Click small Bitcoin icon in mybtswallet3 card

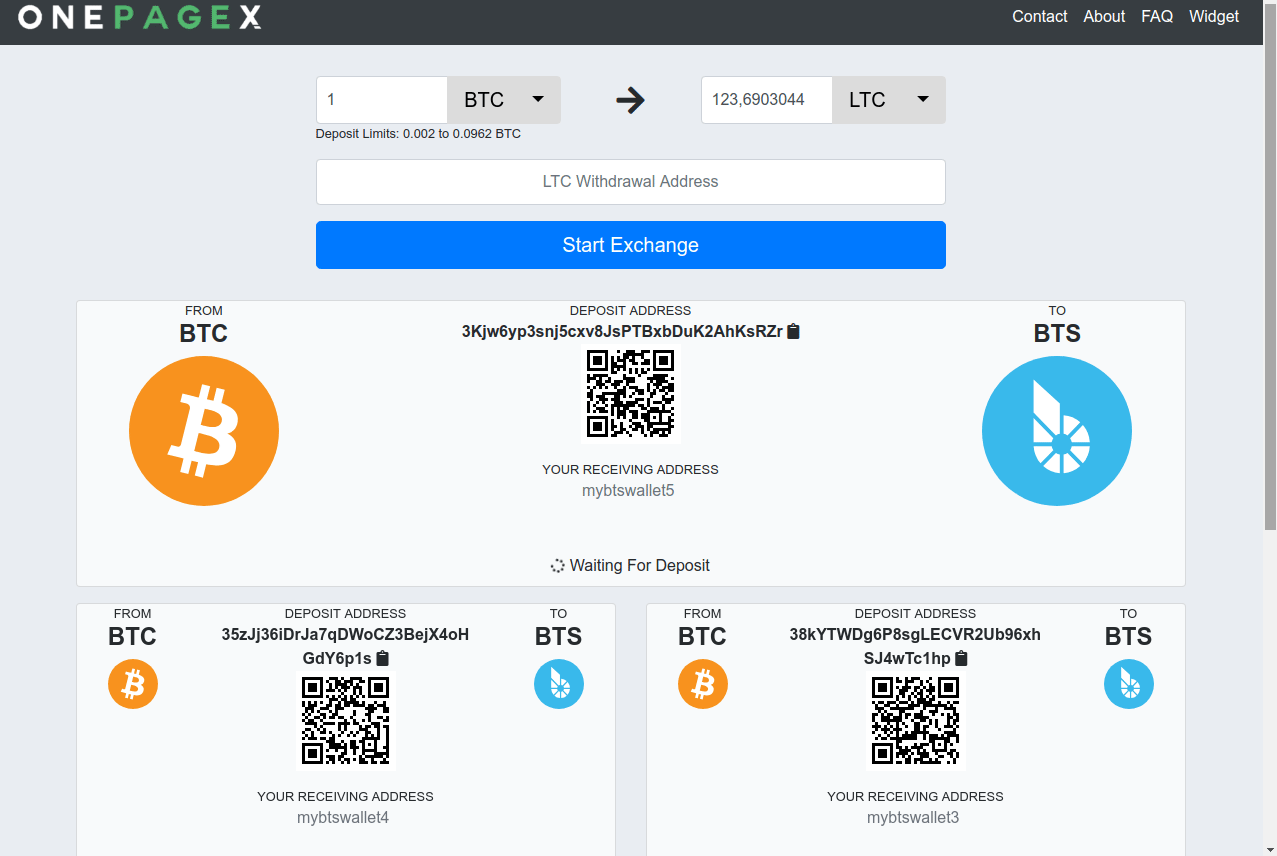point(703,684)
